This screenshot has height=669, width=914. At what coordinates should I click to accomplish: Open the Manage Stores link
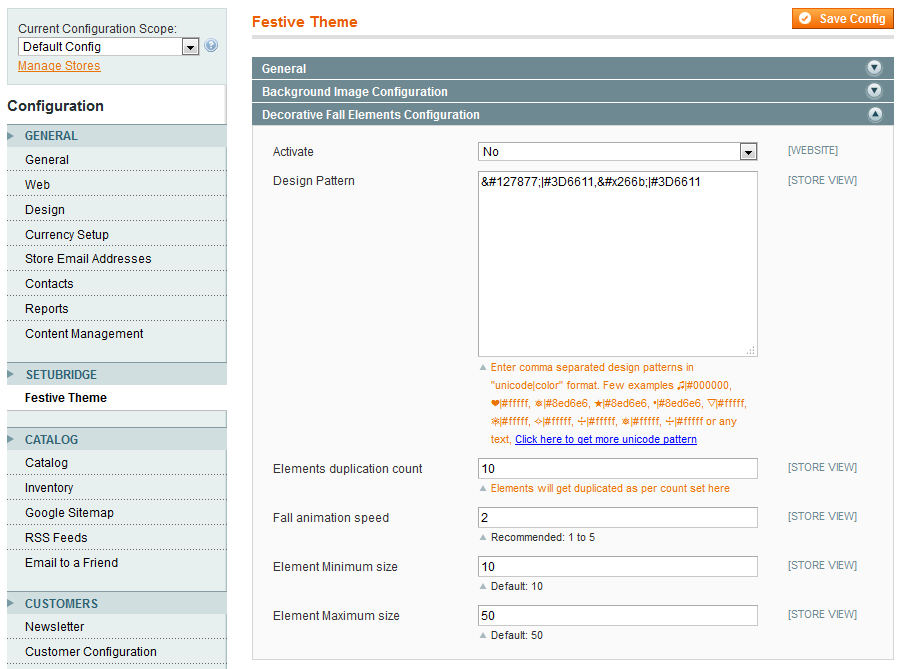pyautogui.click(x=59, y=66)
